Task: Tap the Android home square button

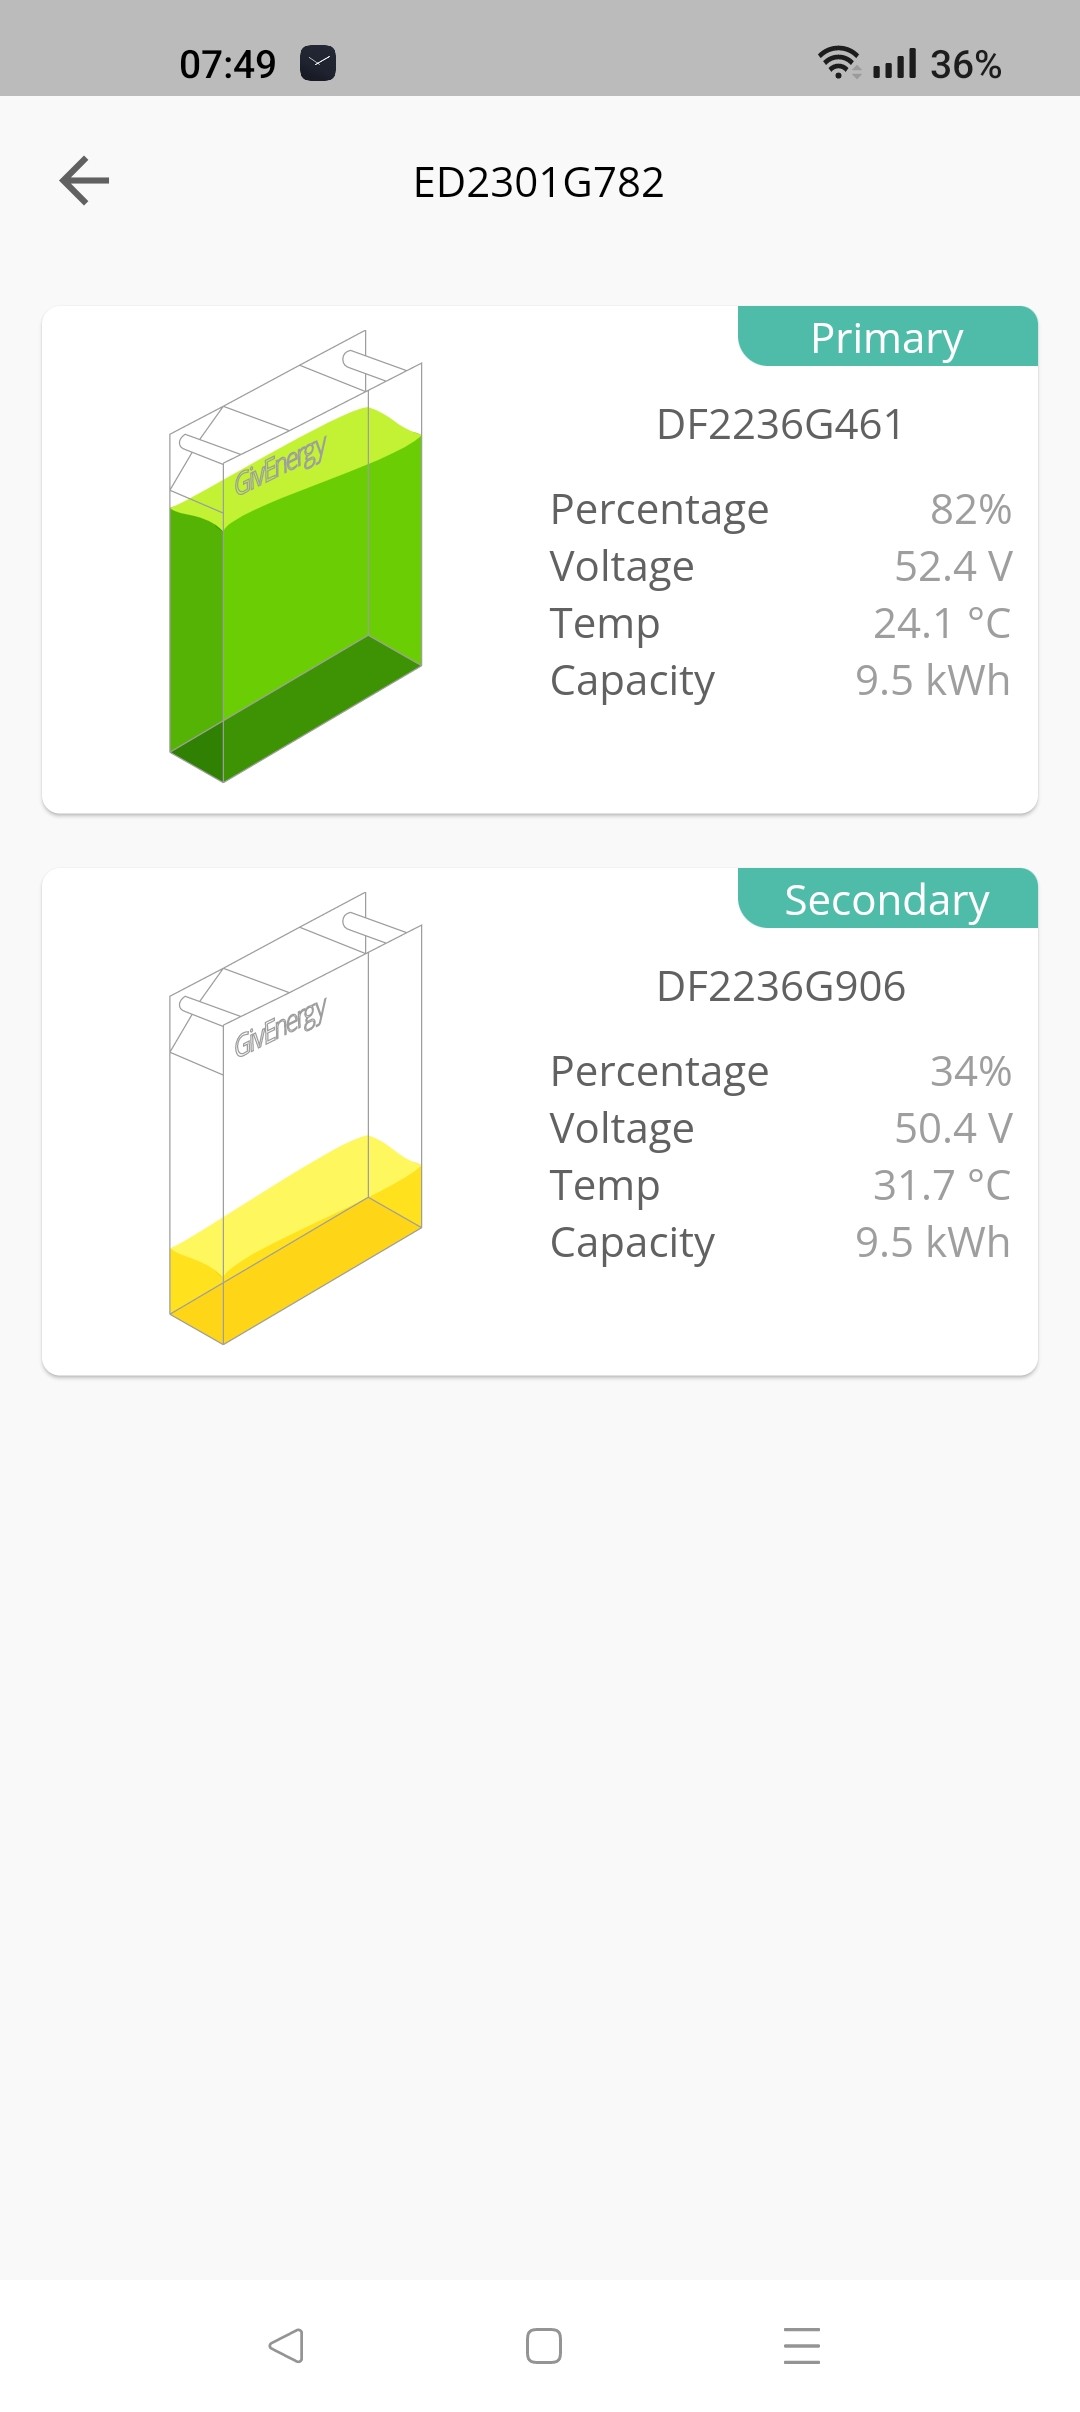Action: 543,2345
